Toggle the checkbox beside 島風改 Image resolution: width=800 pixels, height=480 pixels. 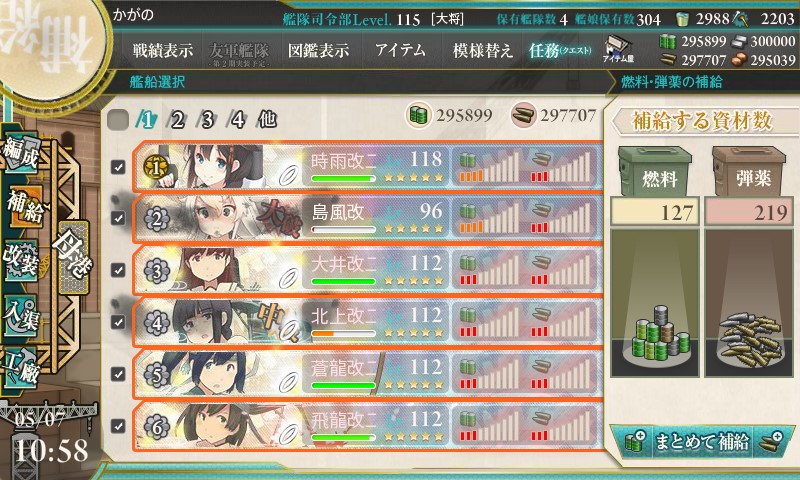pyautogui.click(x=118, y=218)
